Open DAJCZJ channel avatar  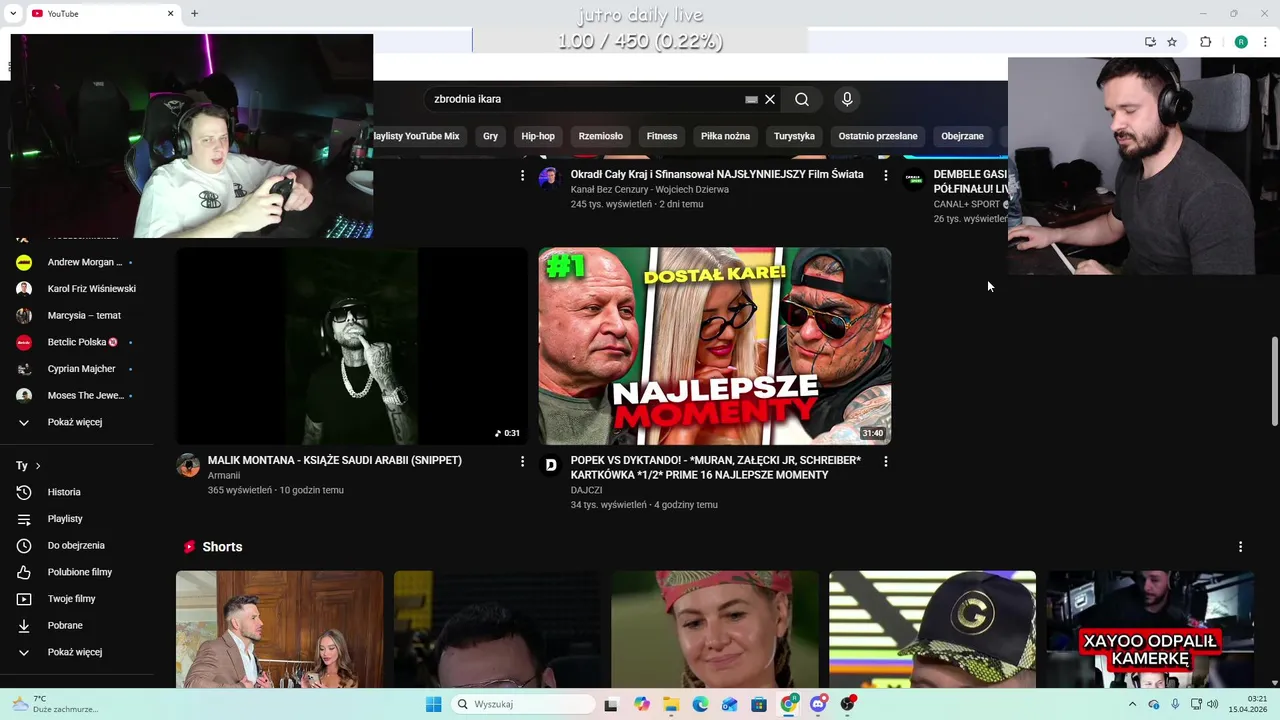(x=550, y=465)
